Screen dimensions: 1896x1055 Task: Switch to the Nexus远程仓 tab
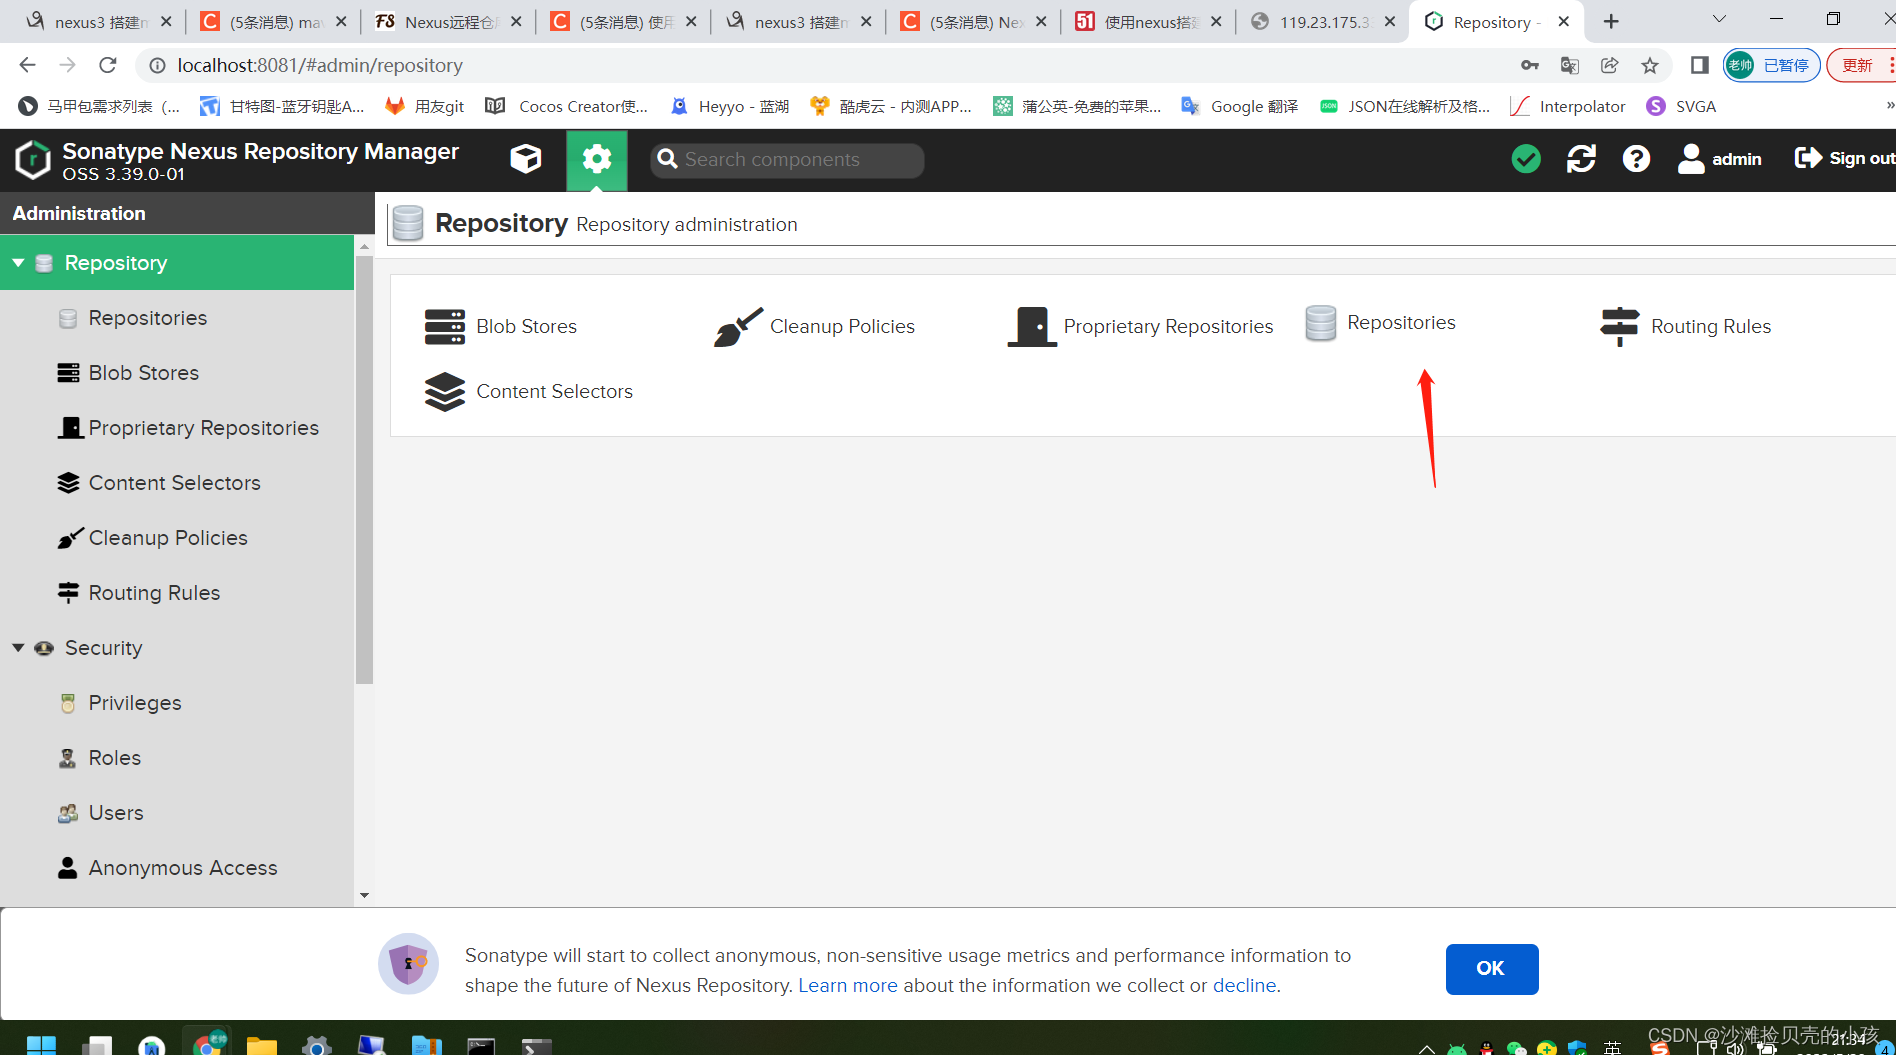tap(449, 22)
